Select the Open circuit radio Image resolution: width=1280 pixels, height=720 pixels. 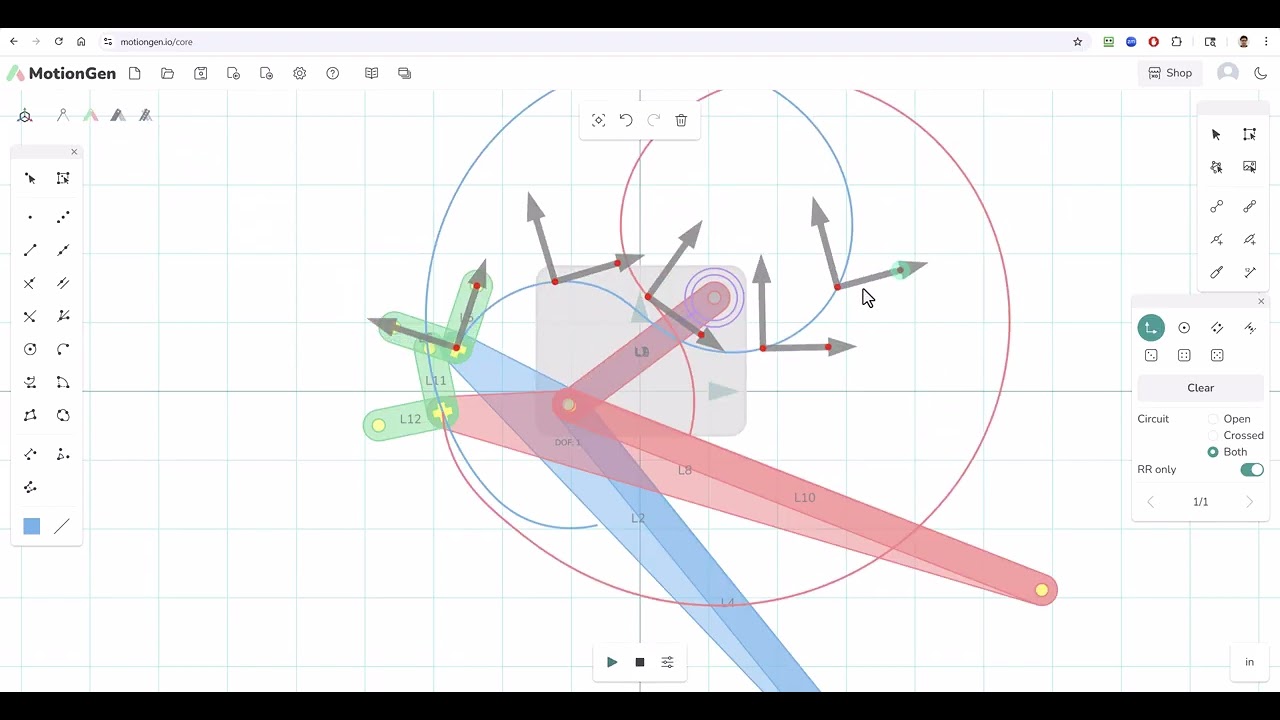tap(1213, 419)
